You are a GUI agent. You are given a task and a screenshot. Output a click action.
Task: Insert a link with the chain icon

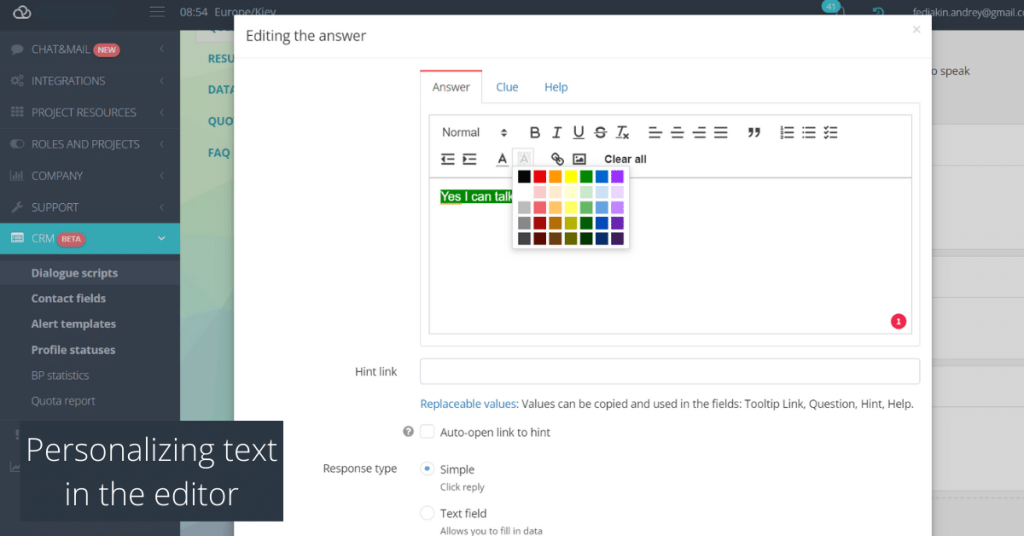coord(557,159)
